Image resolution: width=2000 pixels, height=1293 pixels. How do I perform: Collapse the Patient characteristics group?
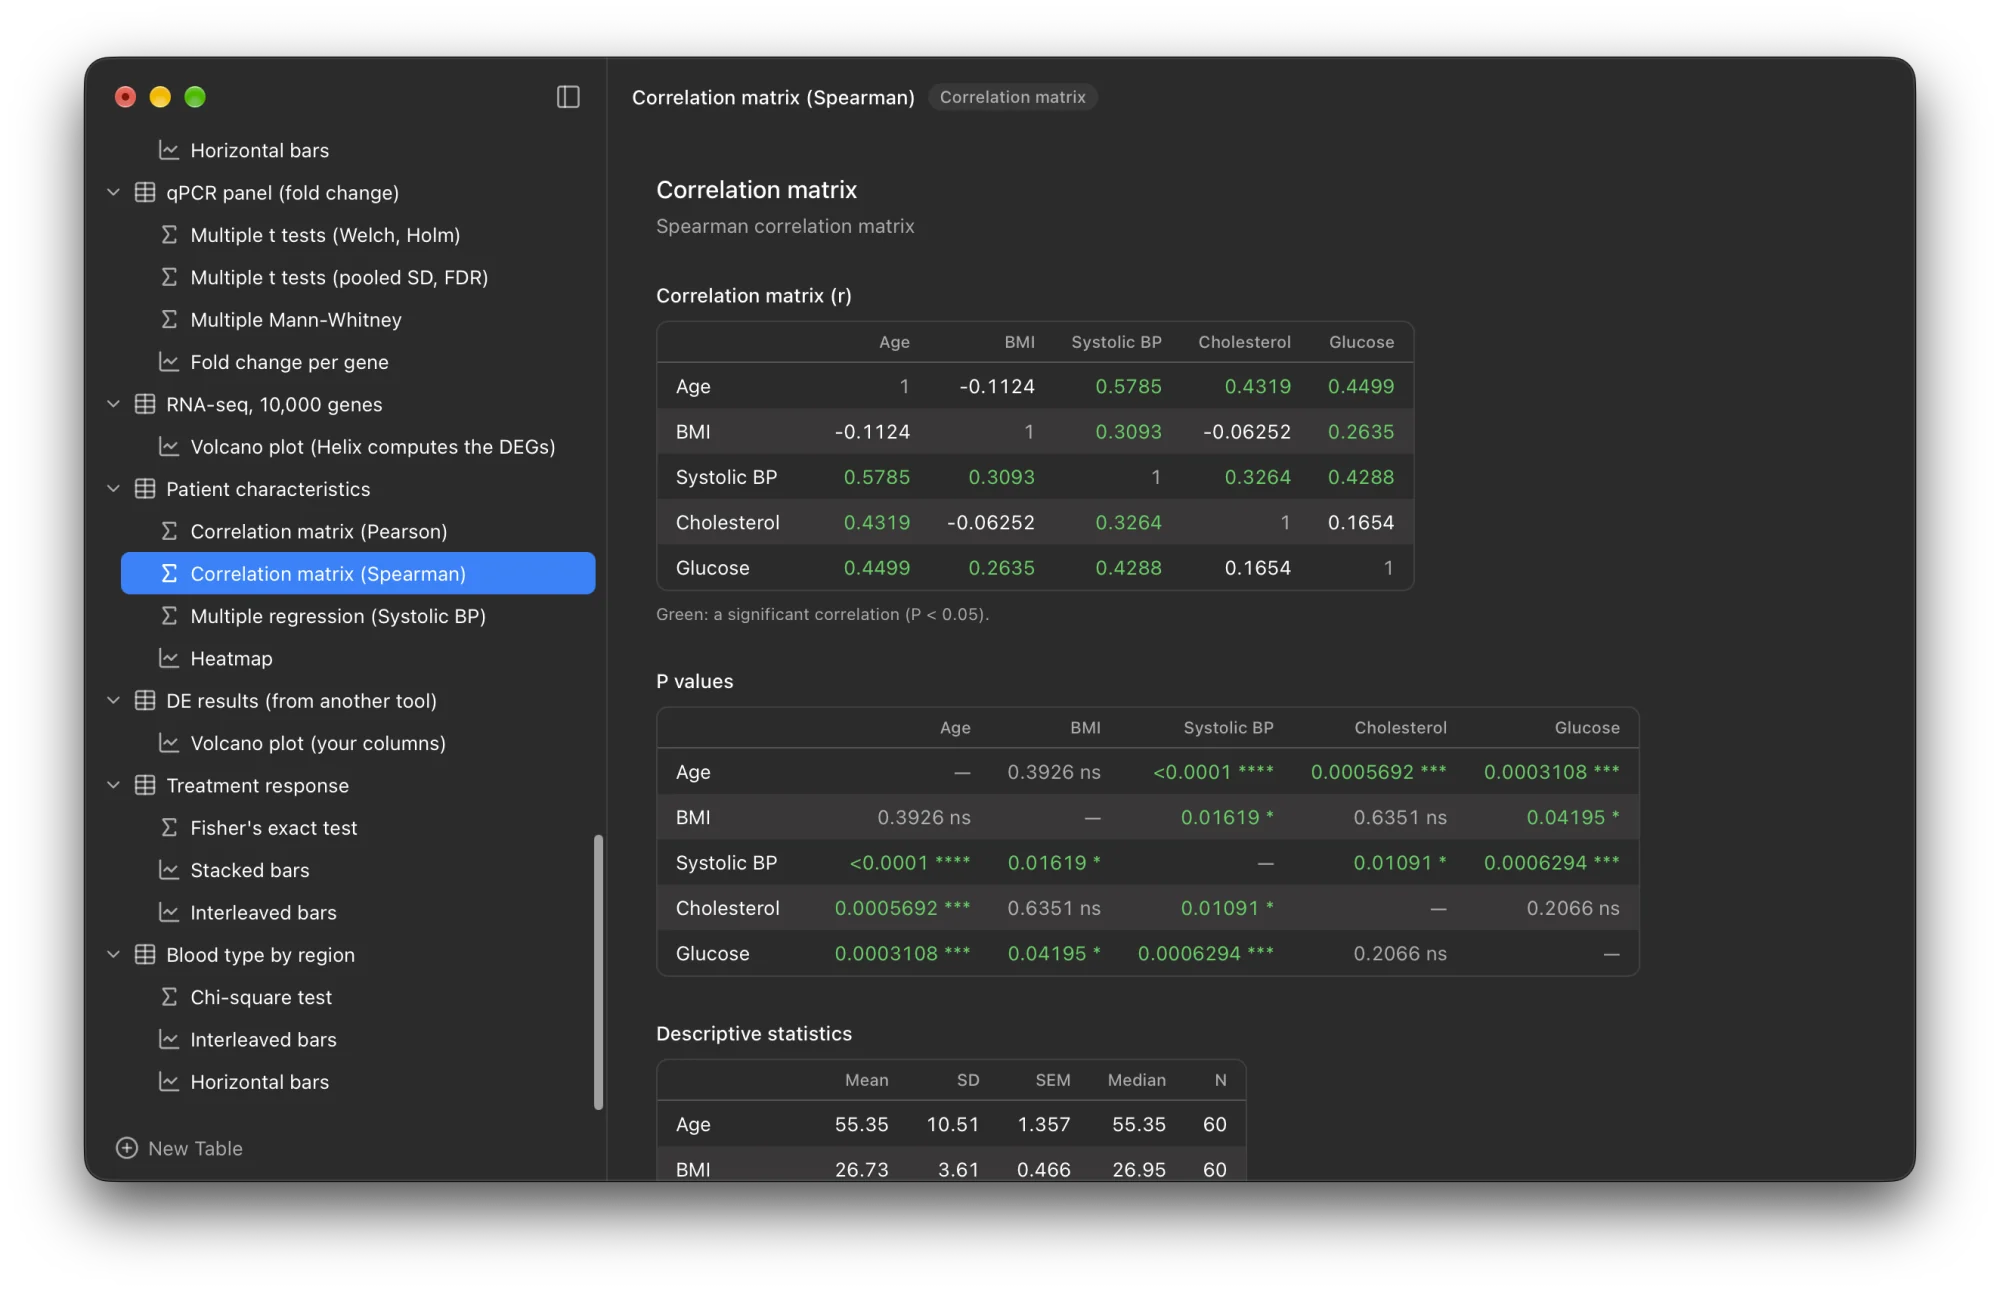pos(113,489)
